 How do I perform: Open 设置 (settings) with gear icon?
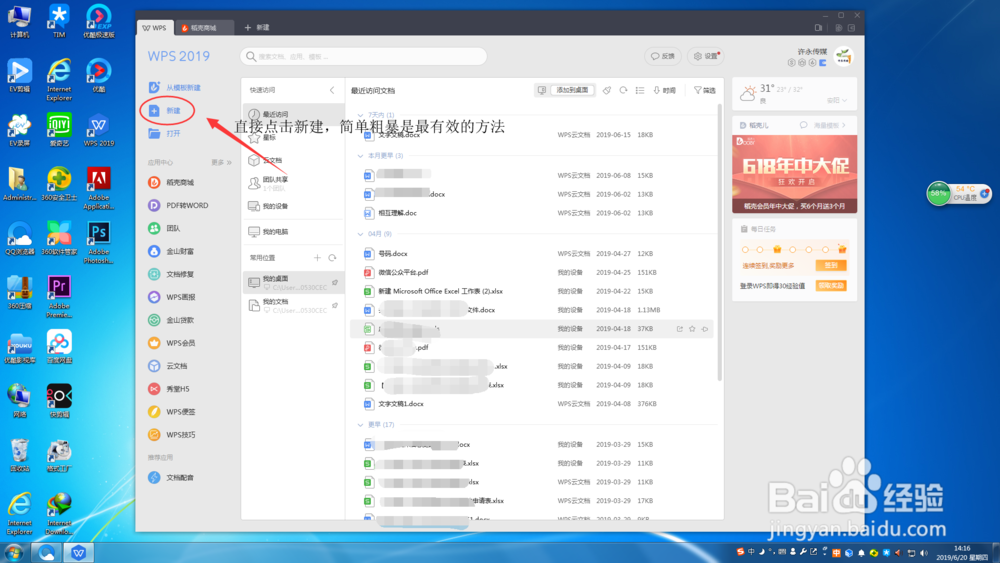coord(706,56)
